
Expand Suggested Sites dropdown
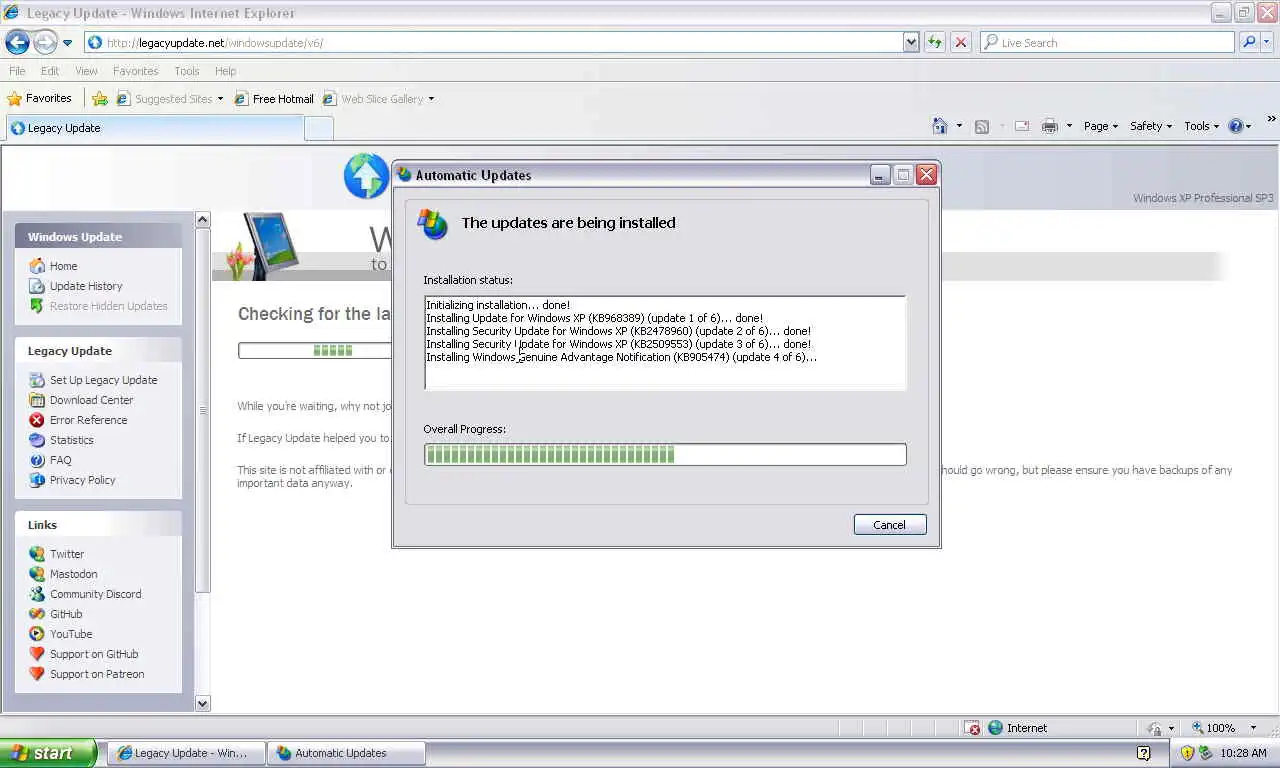(x=220, y=99)
